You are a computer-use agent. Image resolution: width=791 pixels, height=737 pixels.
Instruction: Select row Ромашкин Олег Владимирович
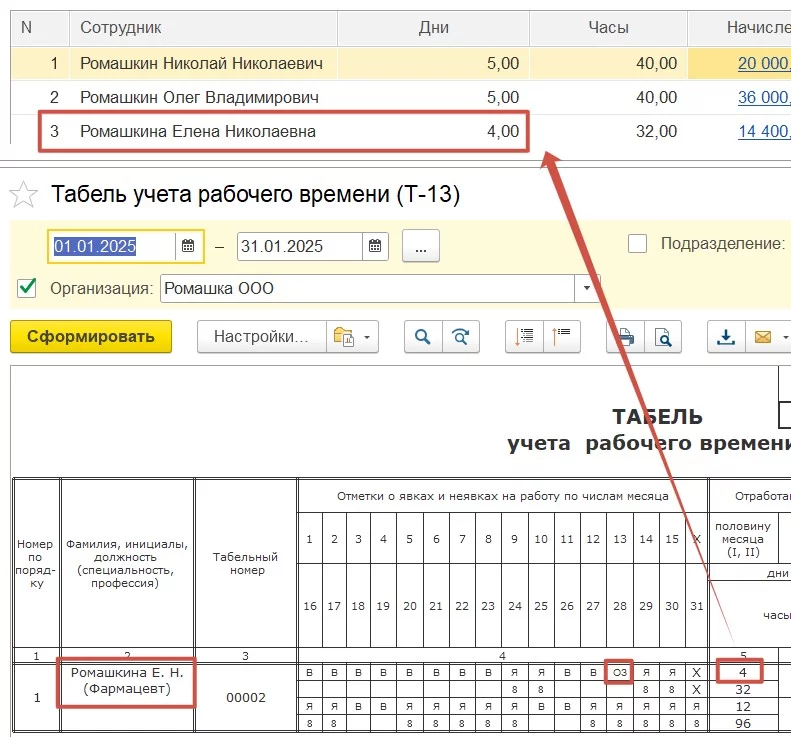point(401,97)
